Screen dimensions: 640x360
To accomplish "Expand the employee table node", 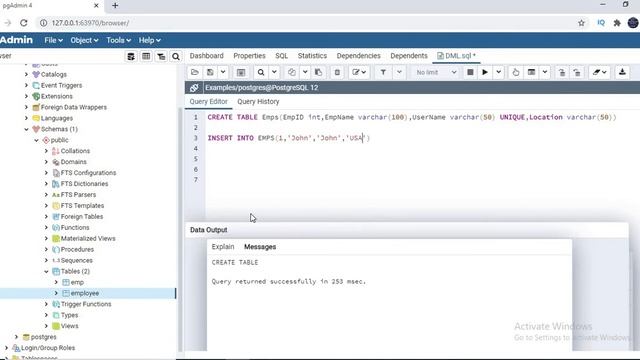I will [56, 293].
